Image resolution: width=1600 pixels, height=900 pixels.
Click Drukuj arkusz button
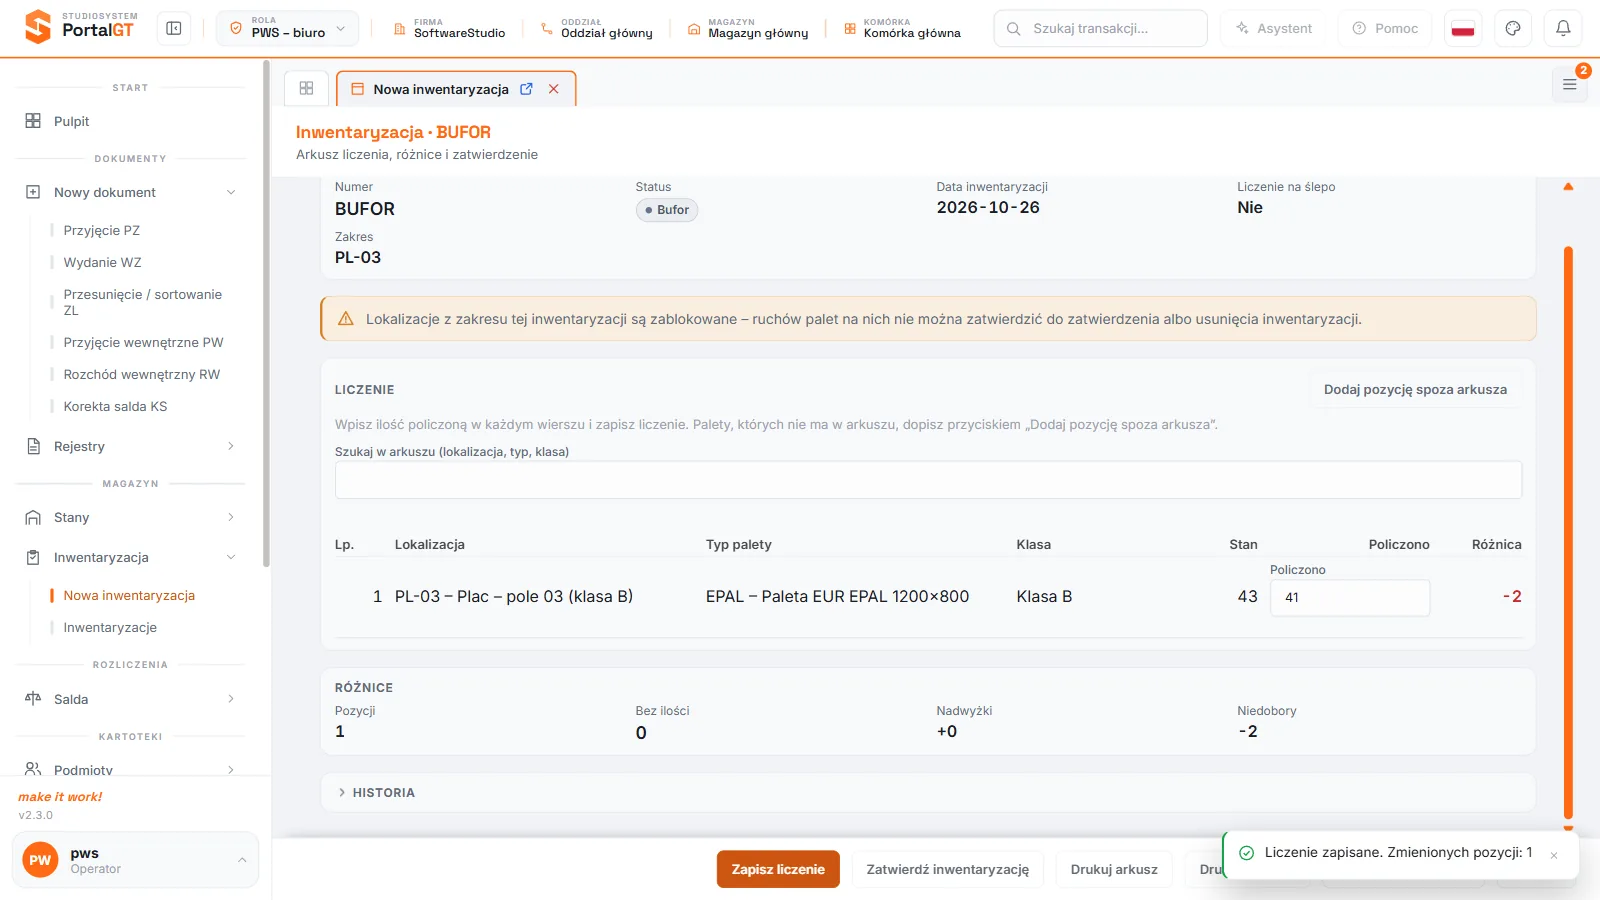click(1114, 869)
